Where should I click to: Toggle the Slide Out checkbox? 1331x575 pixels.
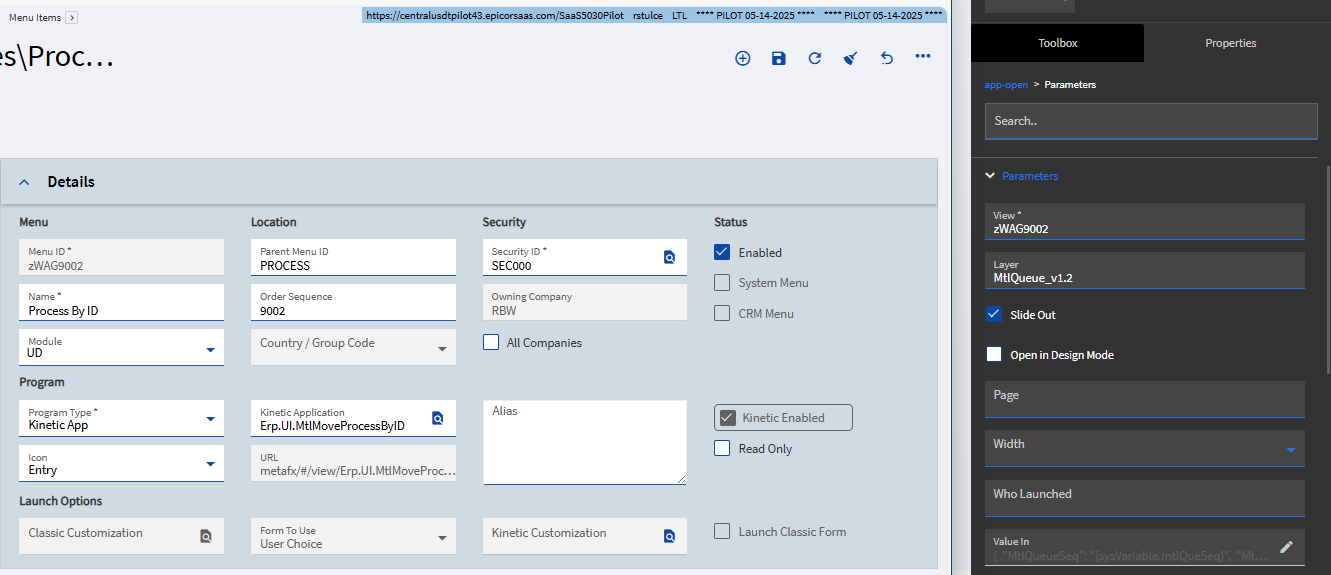pyautogui.click(x=994, y=314)
